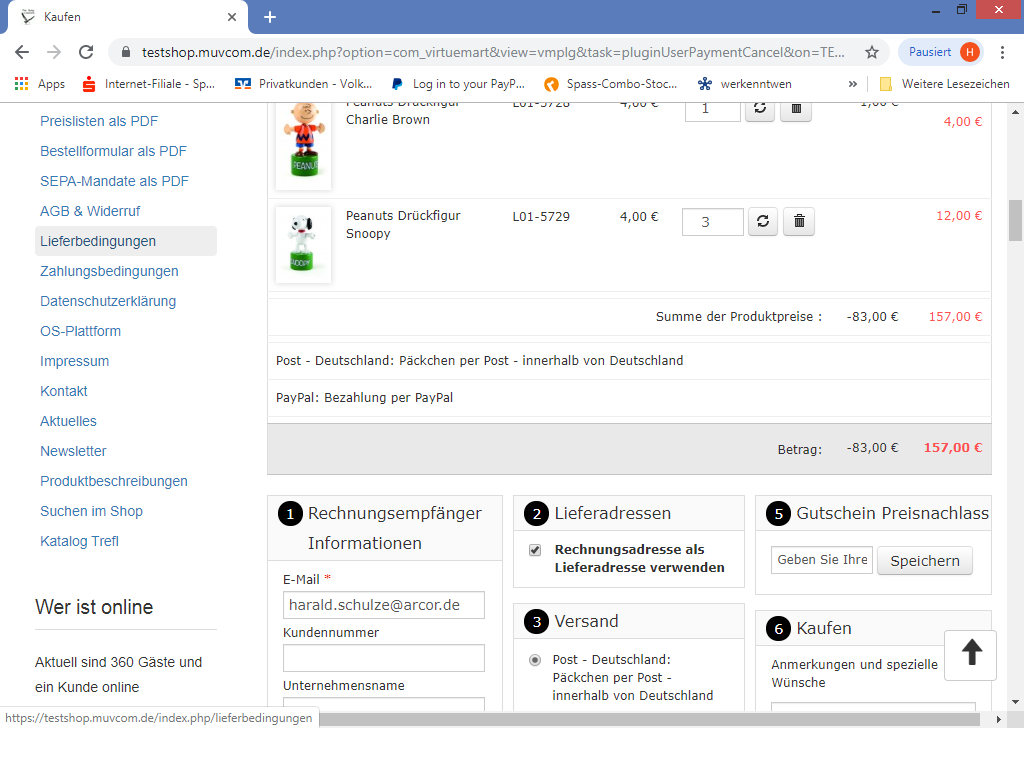Click the refresh quantity icon for Snoopy

762,222
